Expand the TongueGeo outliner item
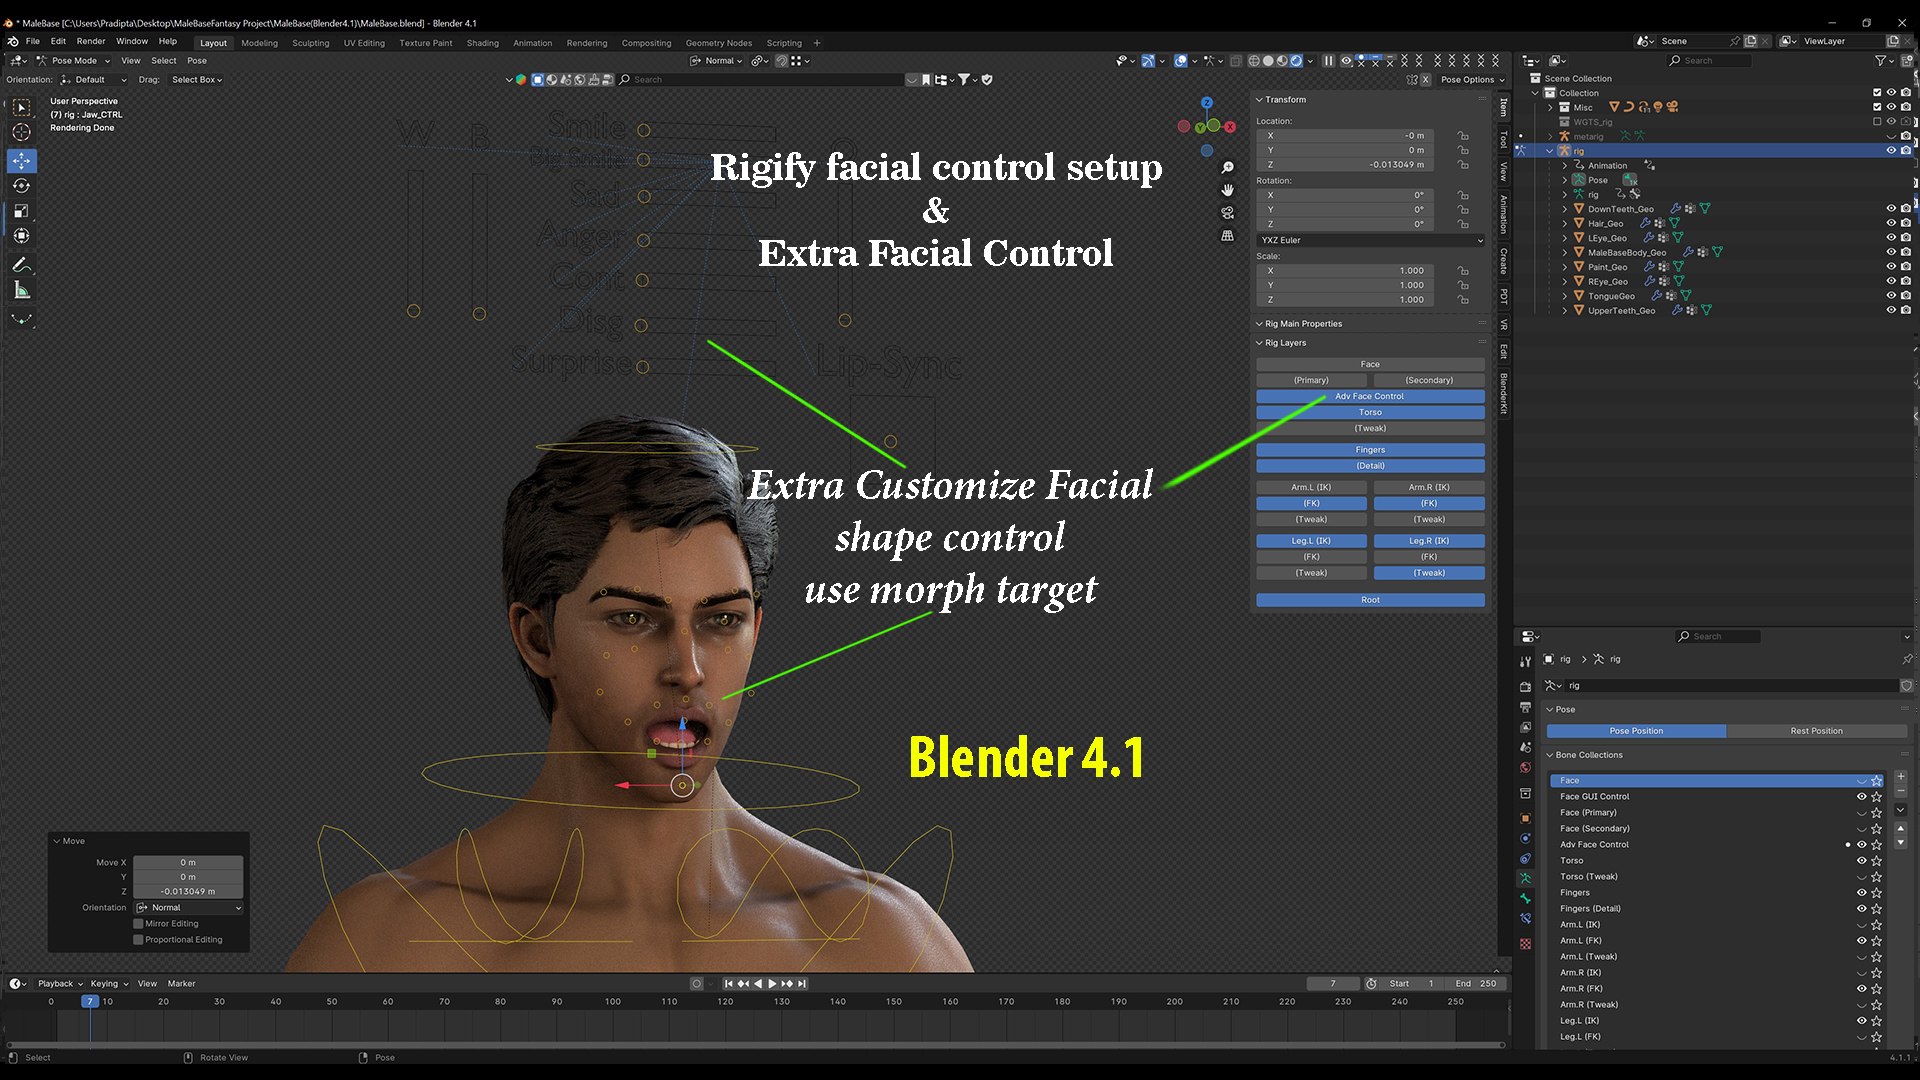This screenshot has width=1920, height=1080. click(x=1565, y=296)
